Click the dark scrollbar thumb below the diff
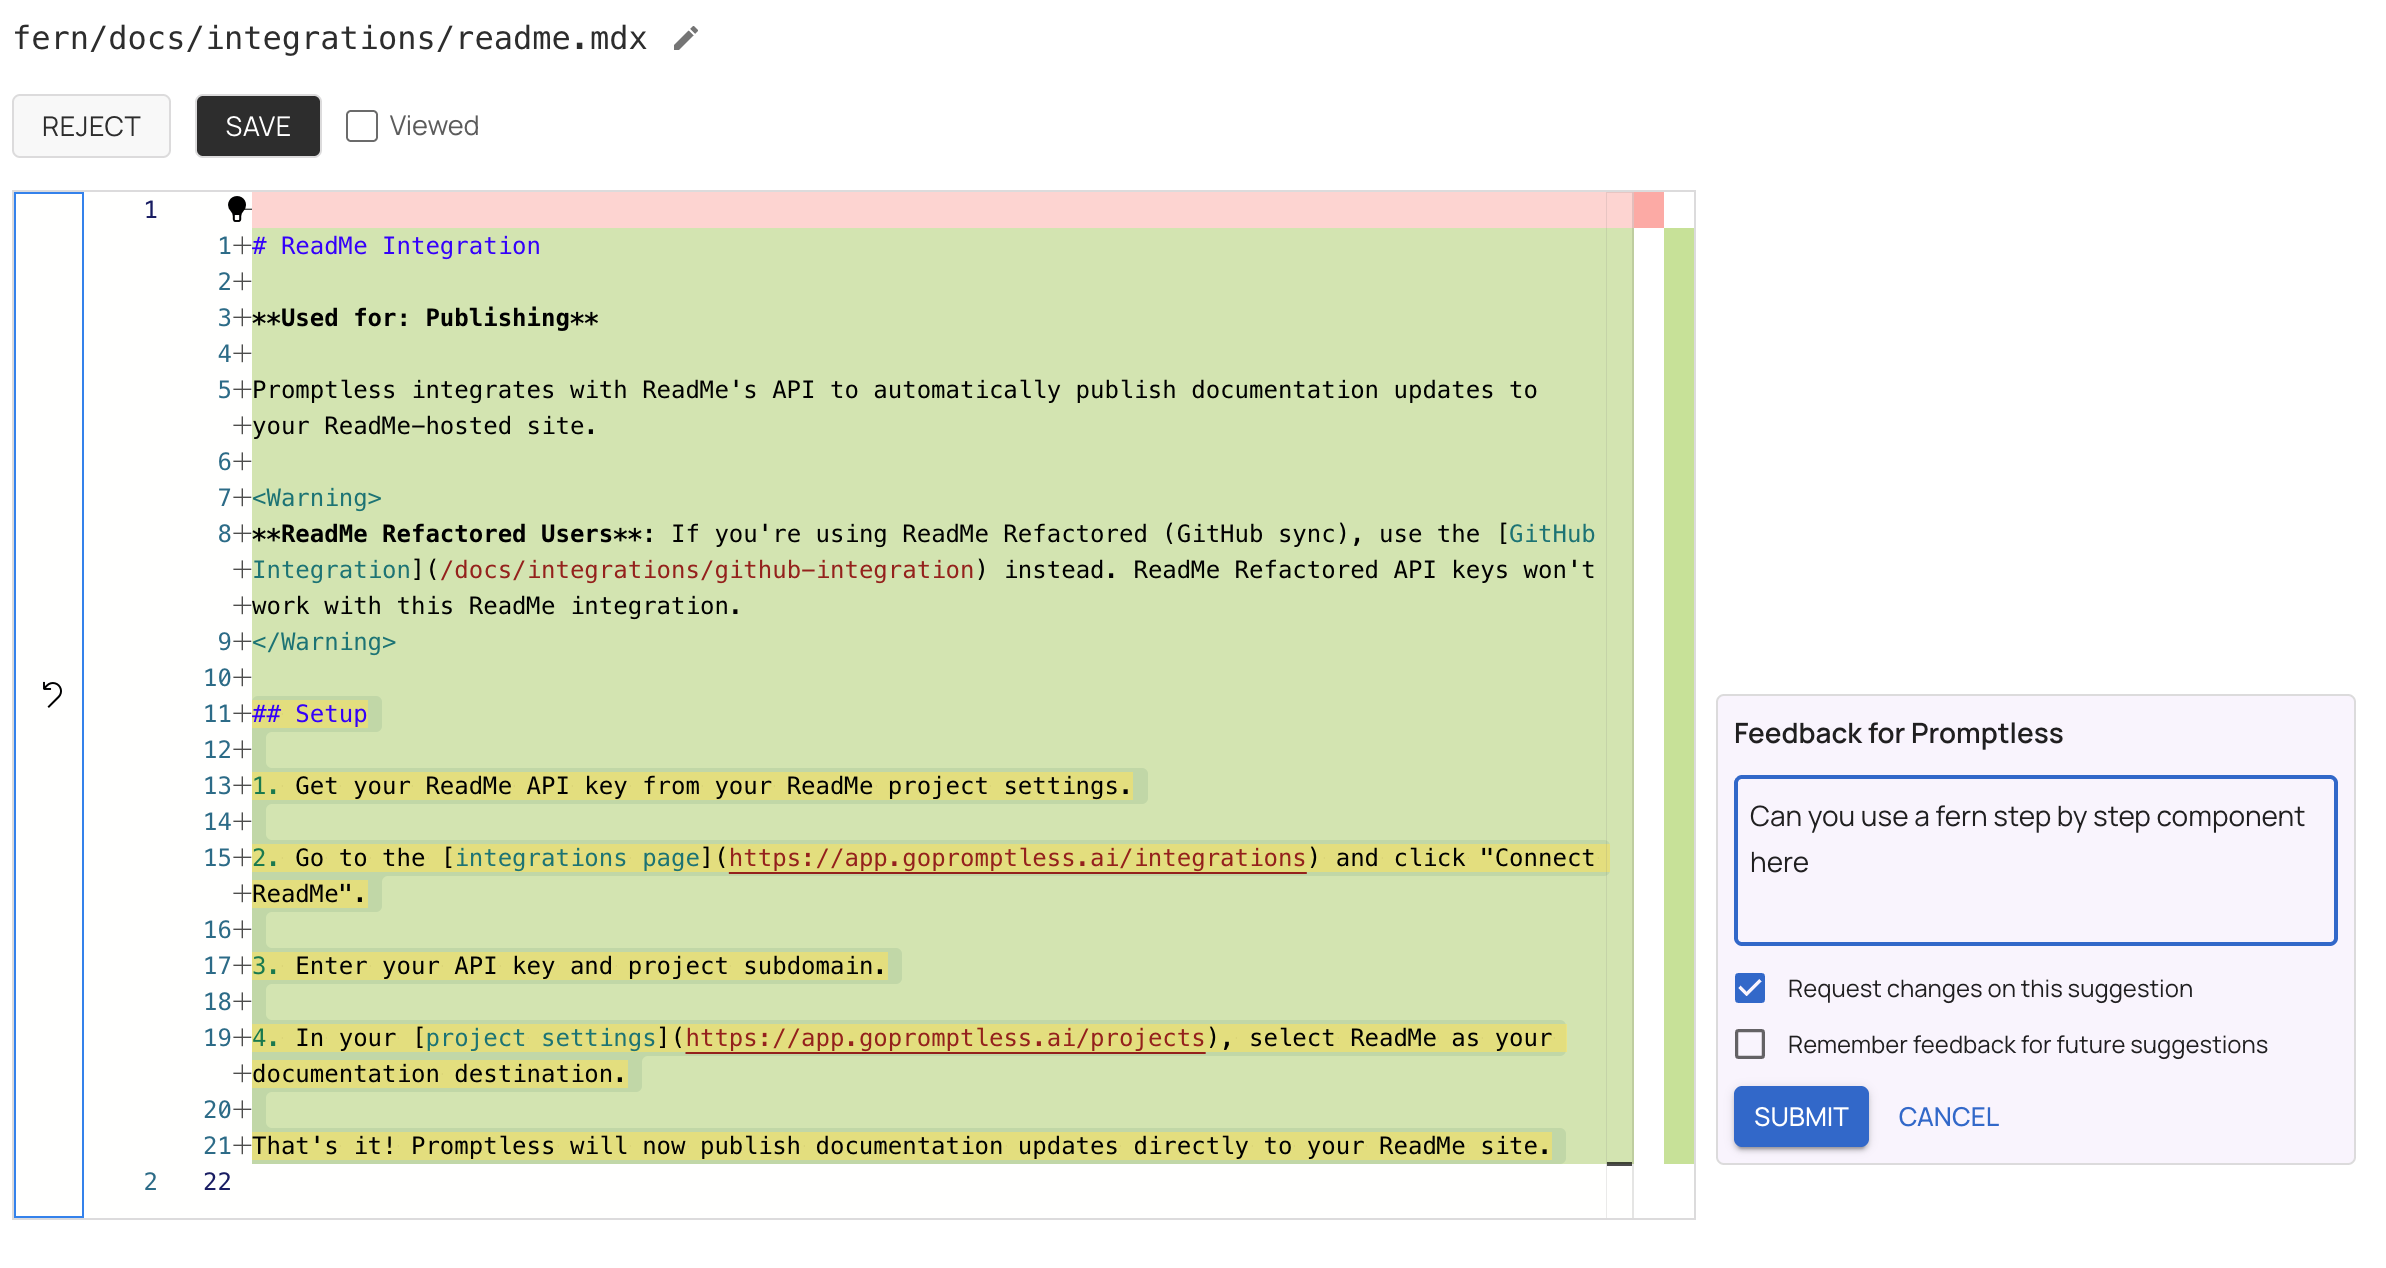The width and height of the screenshot is (2386, 1268). tap(1619, 1164)
